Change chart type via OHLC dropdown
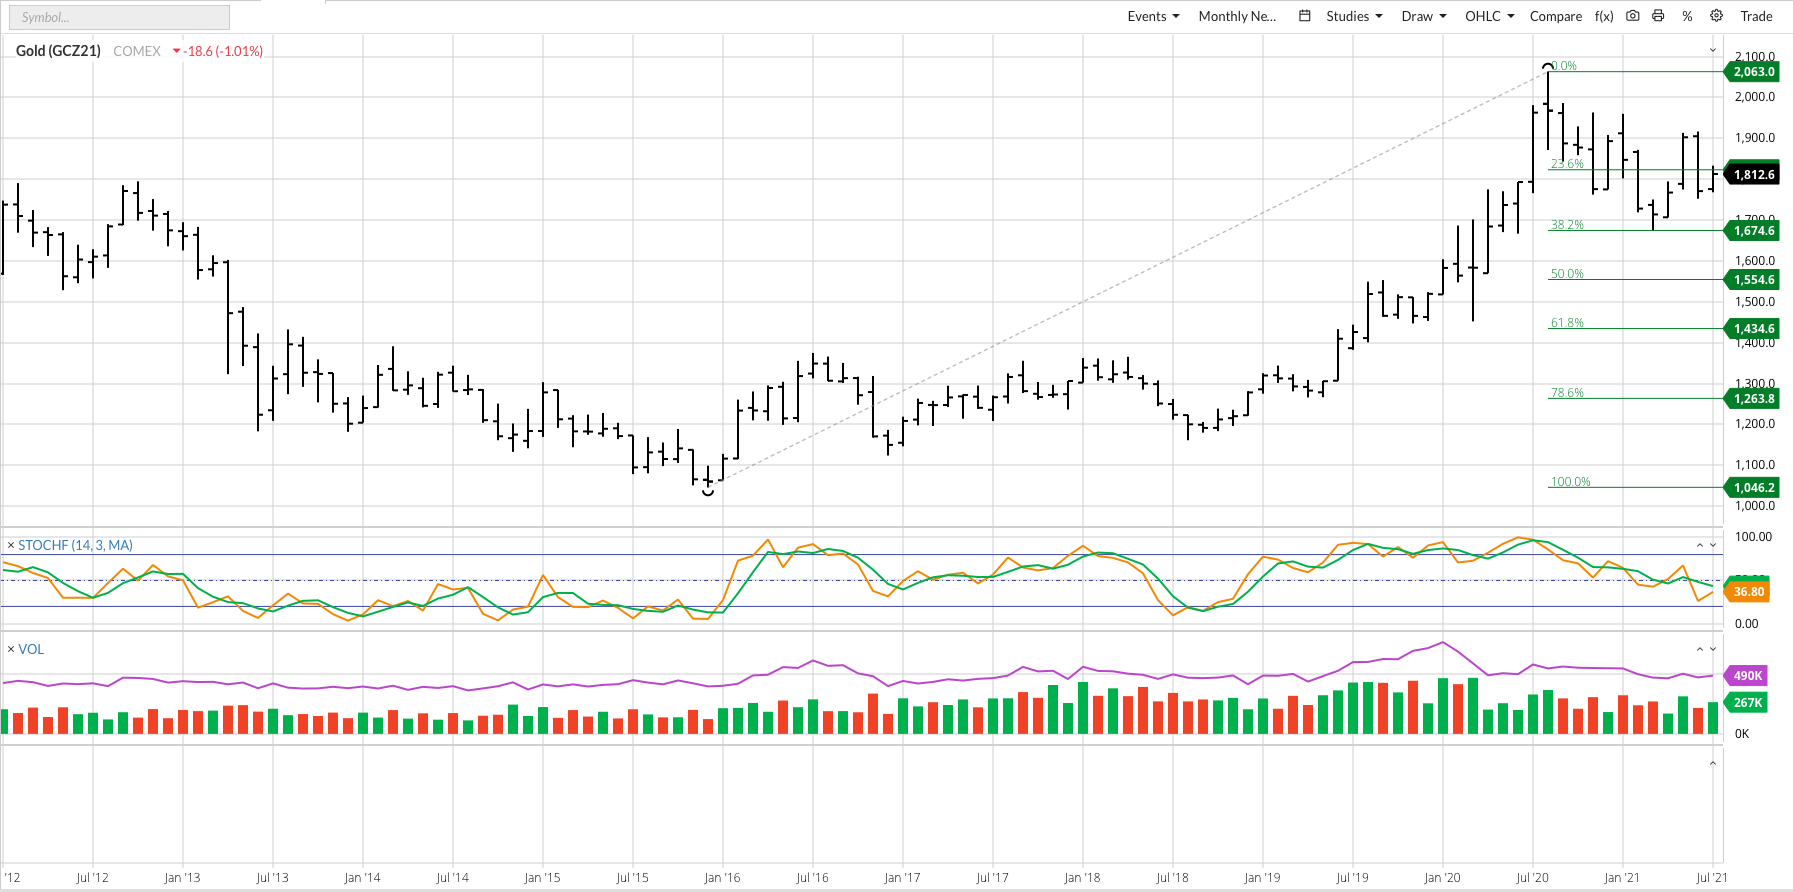Viewport: 1793px width, 892px height. point(1489,16)
